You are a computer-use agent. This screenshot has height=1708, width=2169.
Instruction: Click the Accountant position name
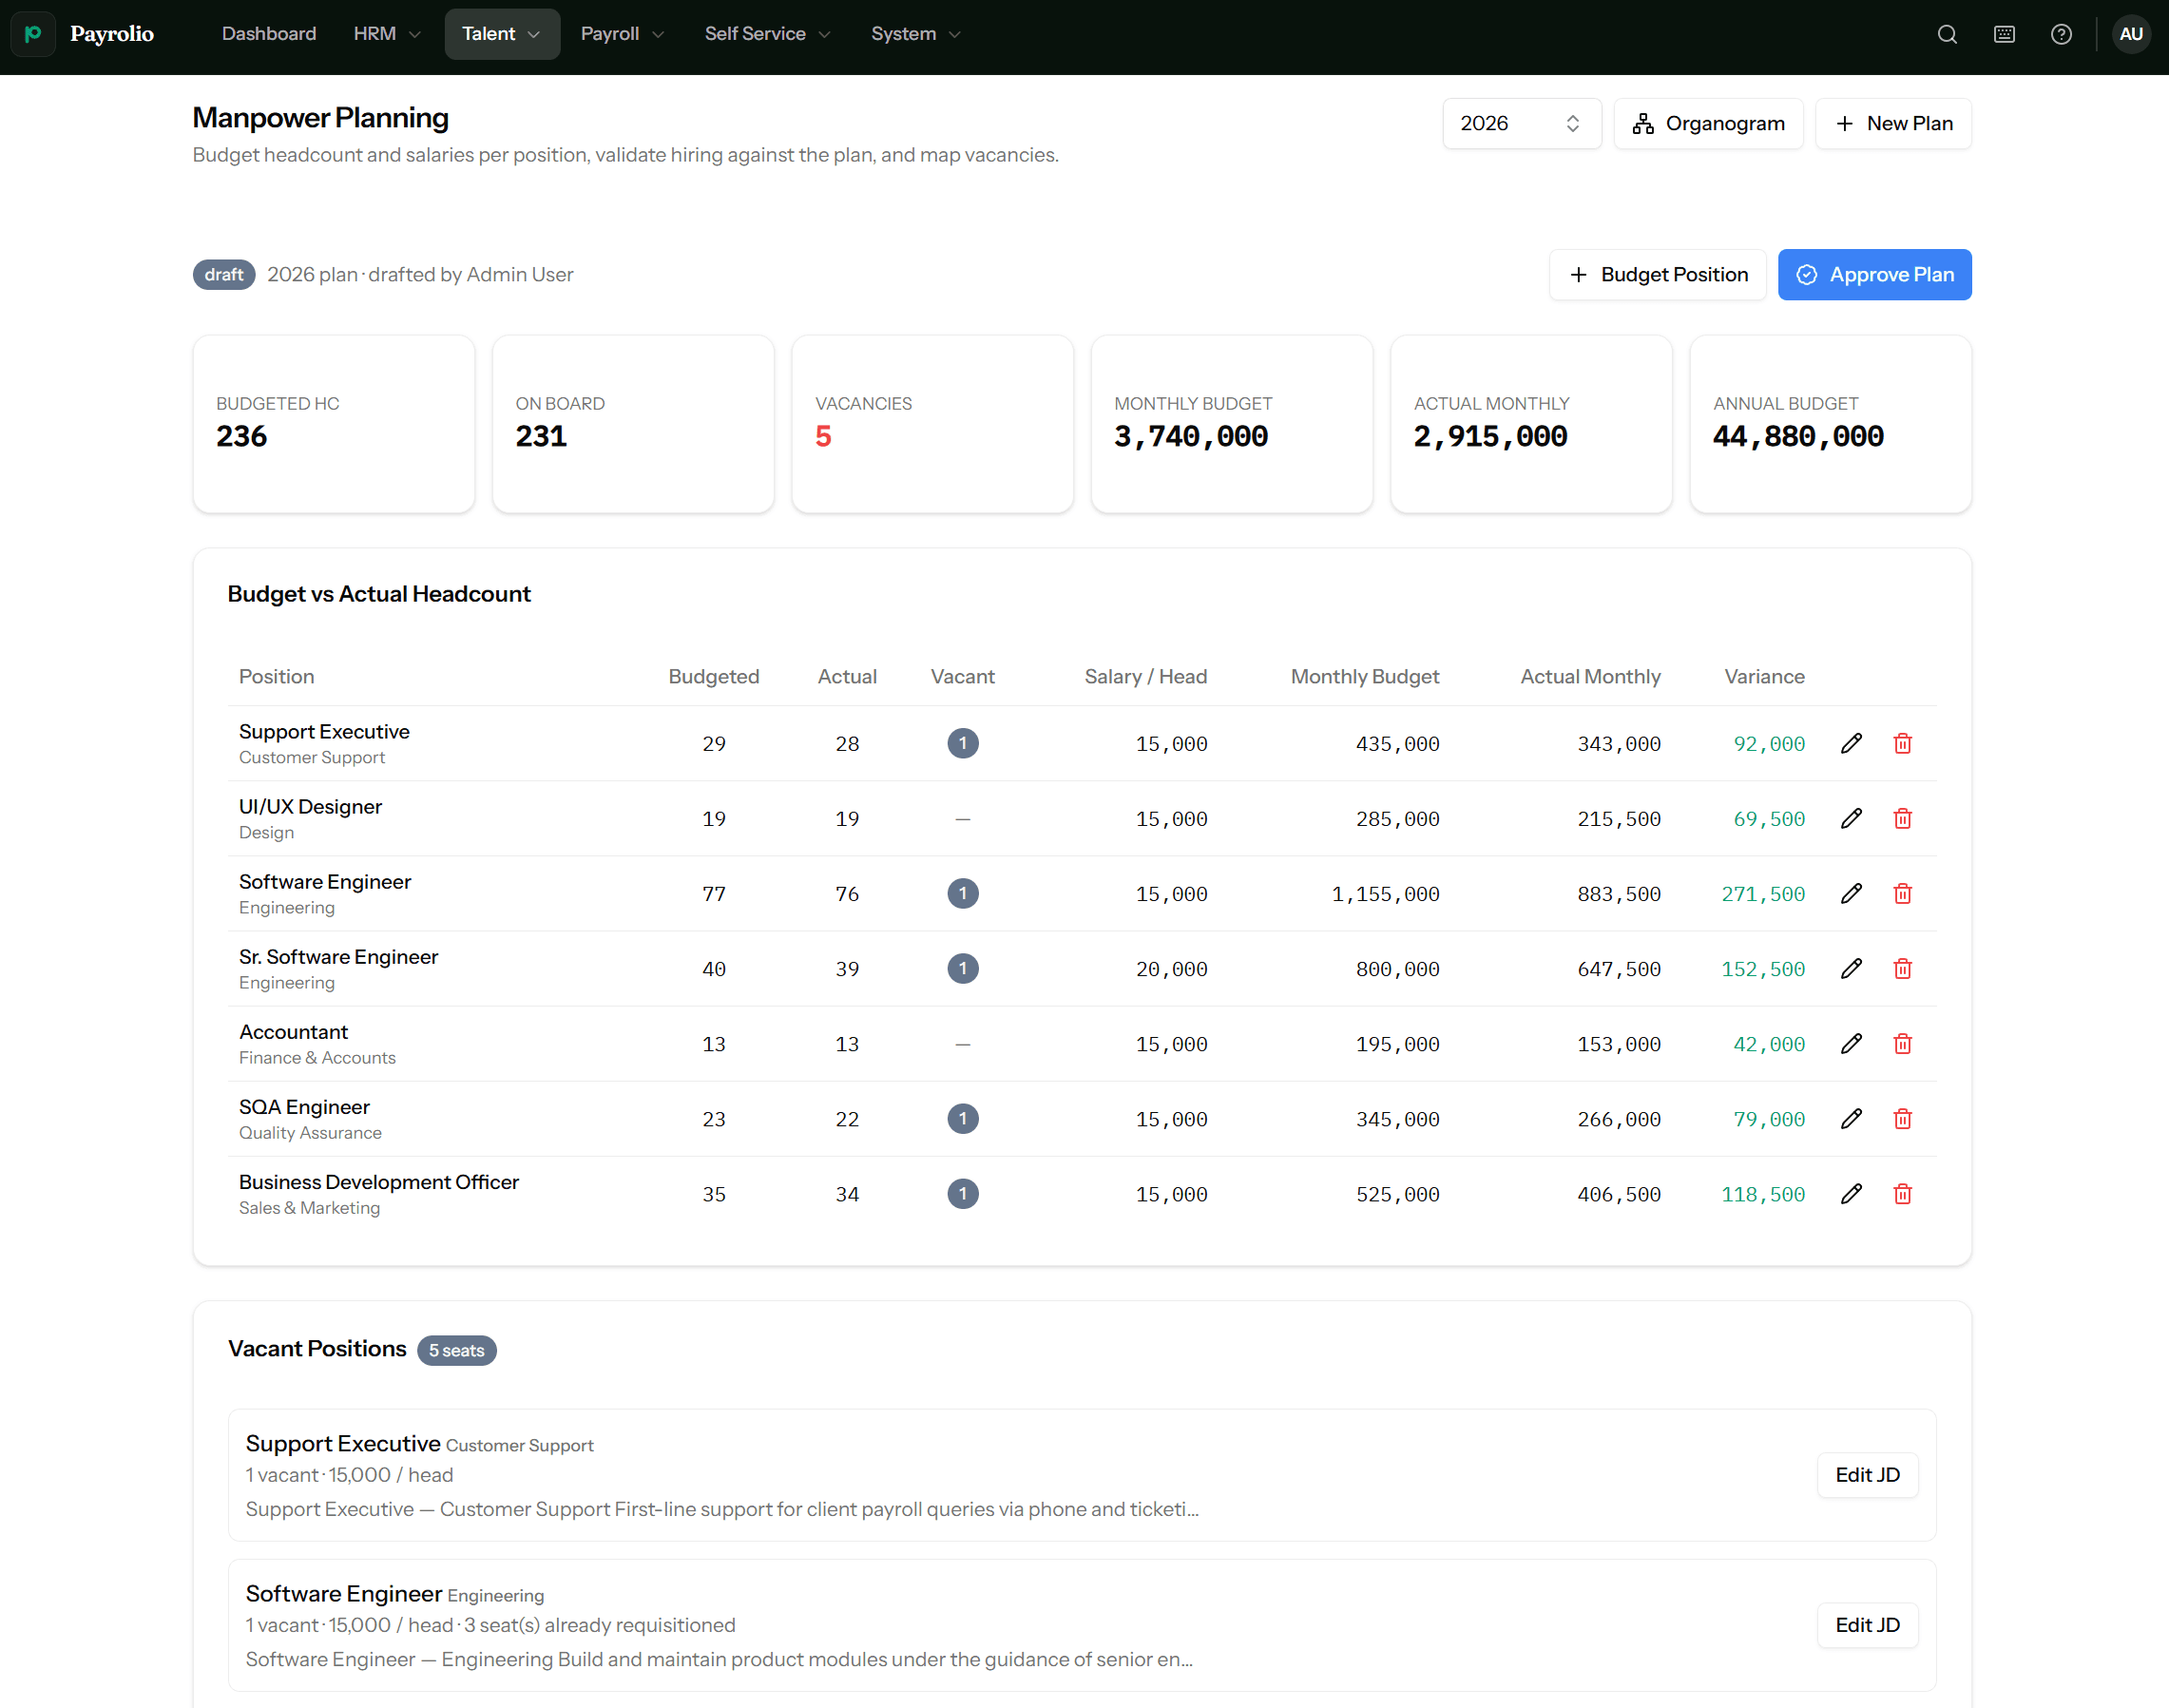(293, 1031)
